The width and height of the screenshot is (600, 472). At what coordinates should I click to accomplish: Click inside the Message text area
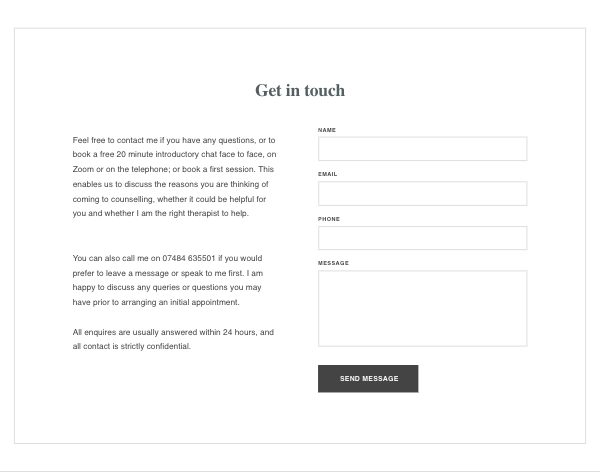tap(422, 309)
